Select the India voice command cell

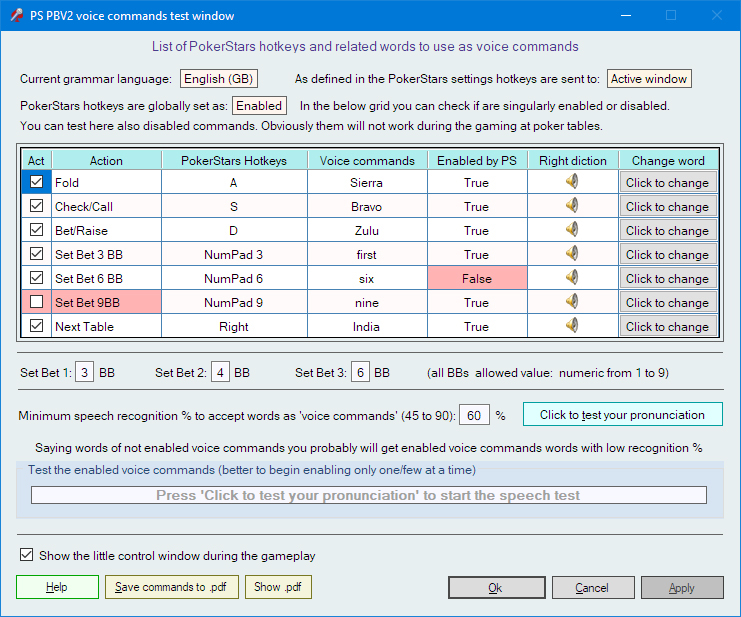pos(367,326)
